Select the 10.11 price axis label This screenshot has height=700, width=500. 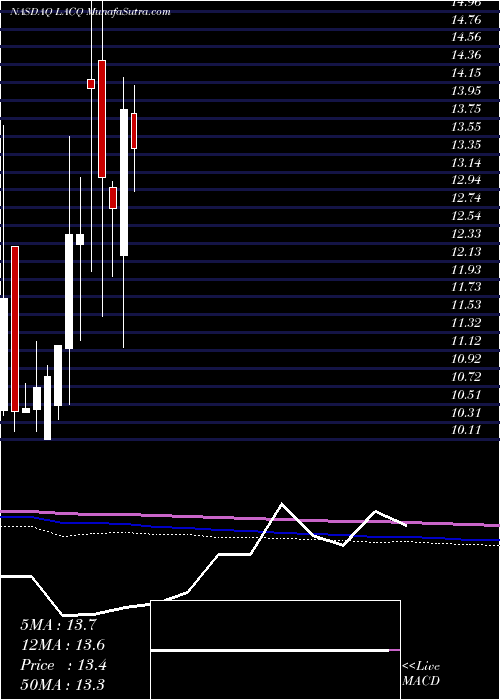(466, 430)
